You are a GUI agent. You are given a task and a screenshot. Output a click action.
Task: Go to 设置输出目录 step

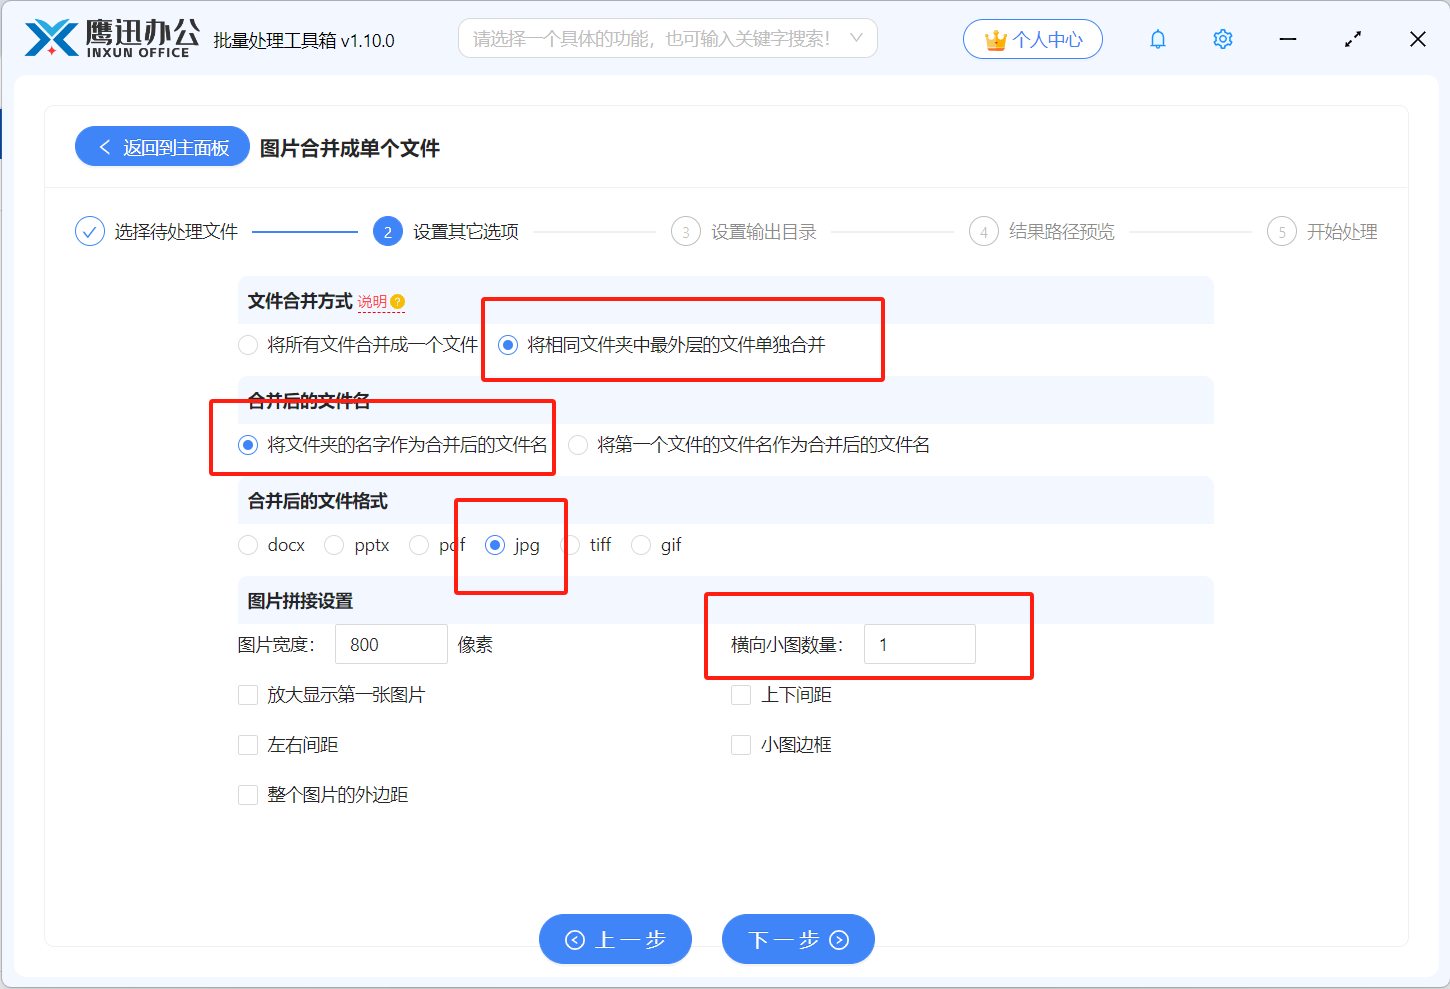point(764,232)
